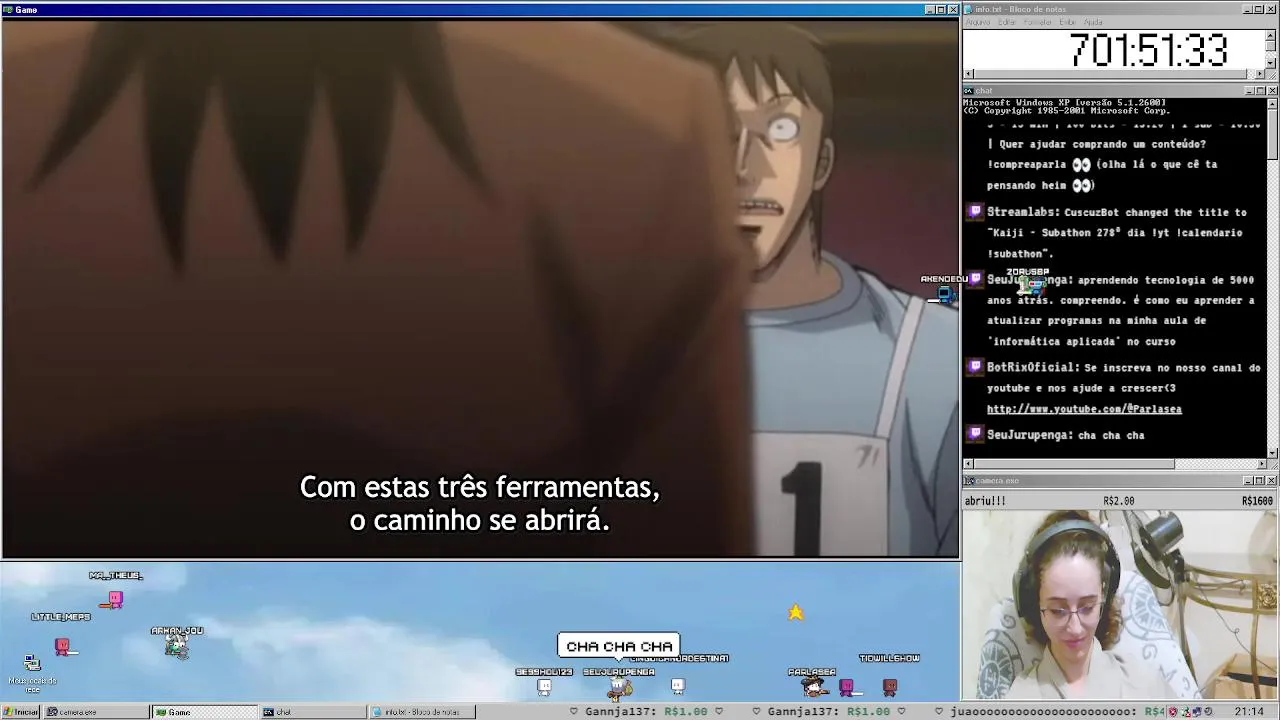
Task: Click the webcam feed of the streamer
Action: [x=1119, y=605]
